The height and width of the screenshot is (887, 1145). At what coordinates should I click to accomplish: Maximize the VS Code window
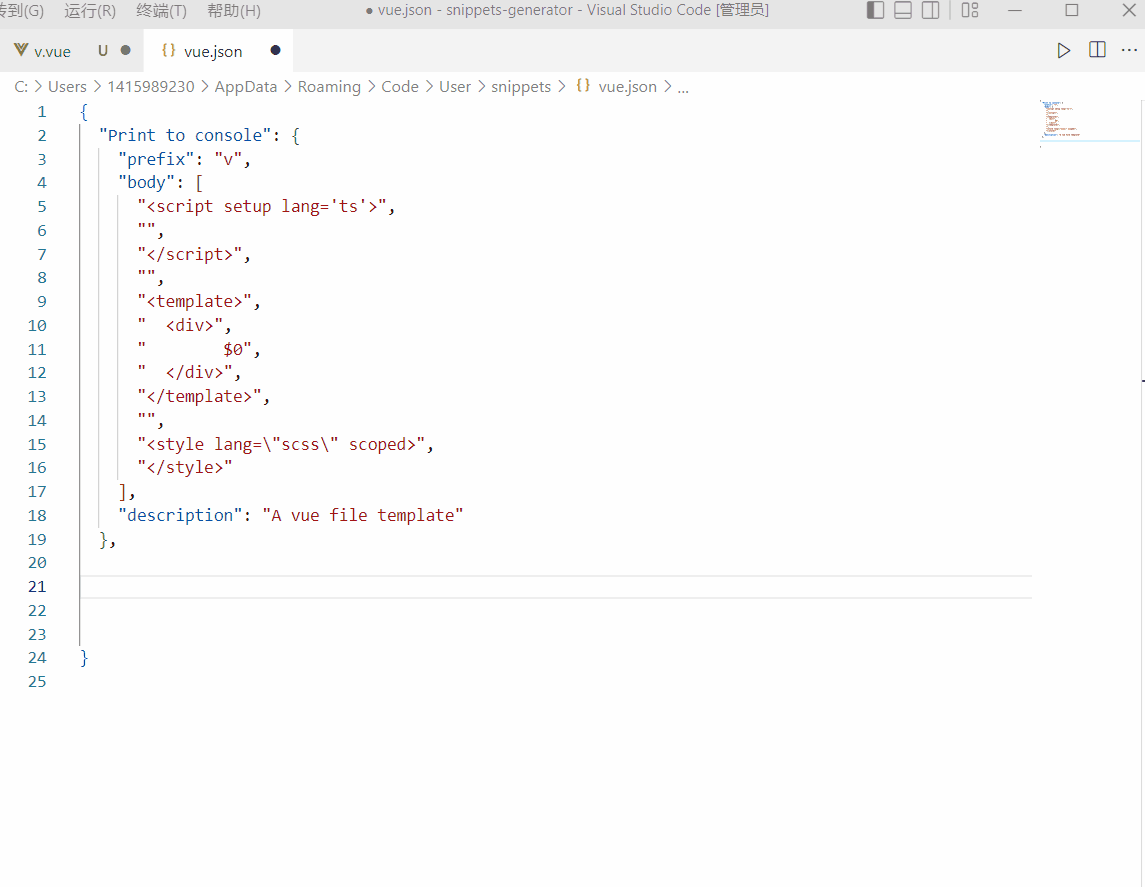[1071, 10]
